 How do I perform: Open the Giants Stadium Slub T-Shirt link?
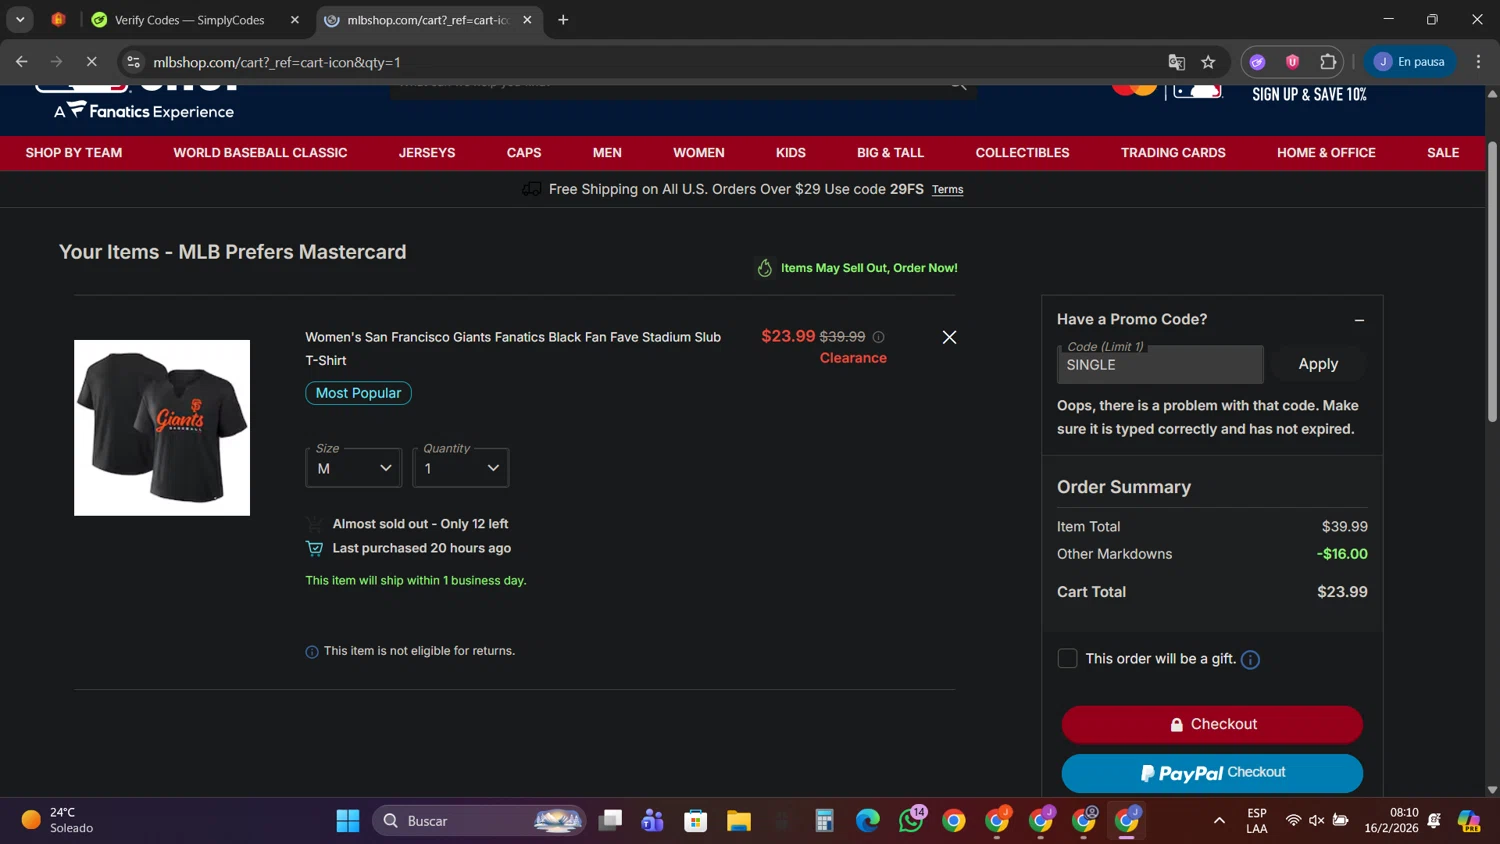point(513,349)
